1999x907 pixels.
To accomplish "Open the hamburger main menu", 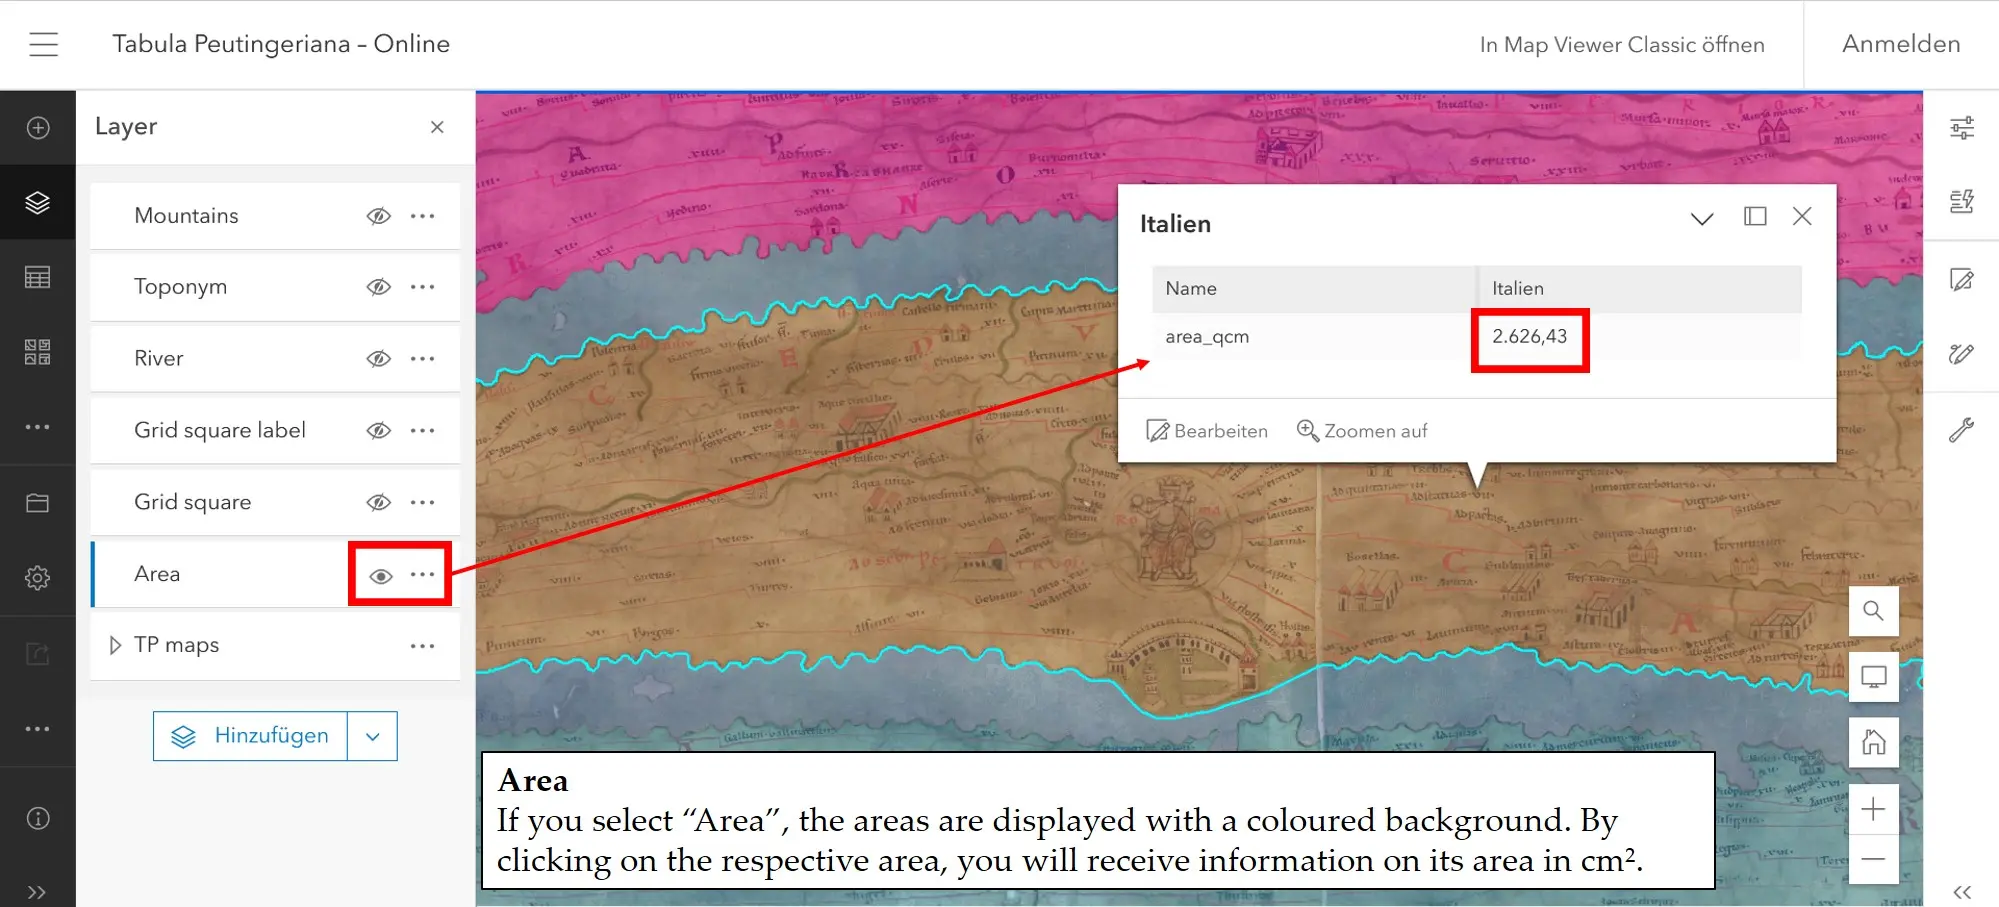I will (x=43, y=44).
